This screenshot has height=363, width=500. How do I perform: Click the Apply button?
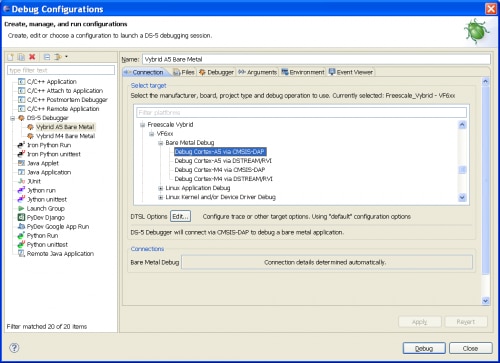point(420,322)
